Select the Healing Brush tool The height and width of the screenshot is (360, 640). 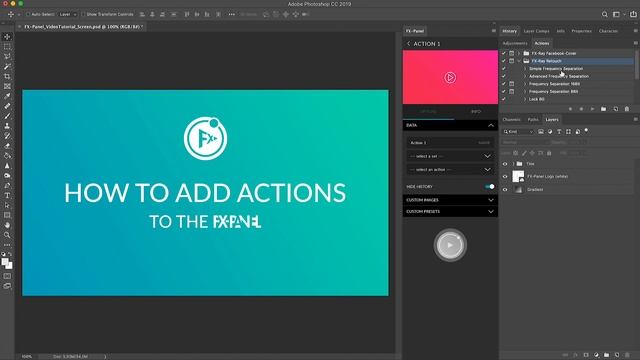coord(7,106)
